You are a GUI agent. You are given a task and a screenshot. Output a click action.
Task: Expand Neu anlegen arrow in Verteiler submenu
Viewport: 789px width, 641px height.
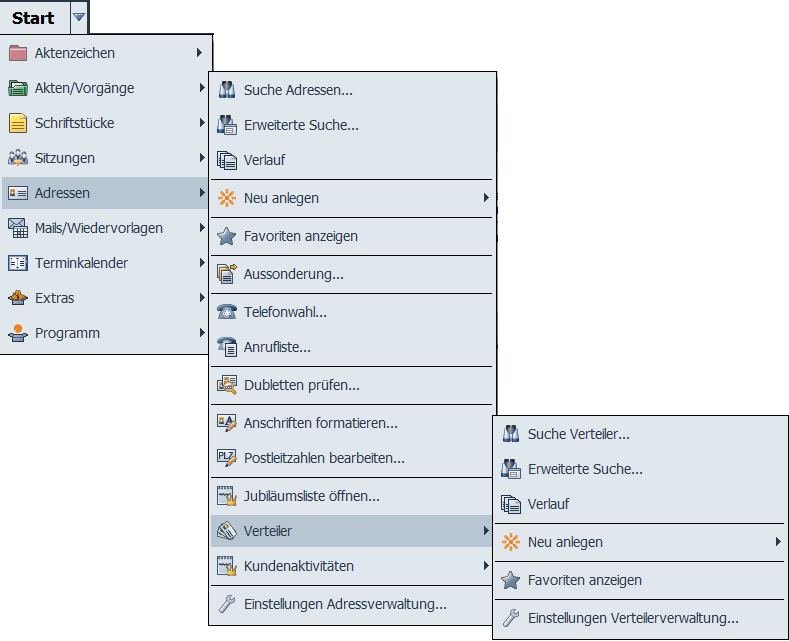pos(777,542)
